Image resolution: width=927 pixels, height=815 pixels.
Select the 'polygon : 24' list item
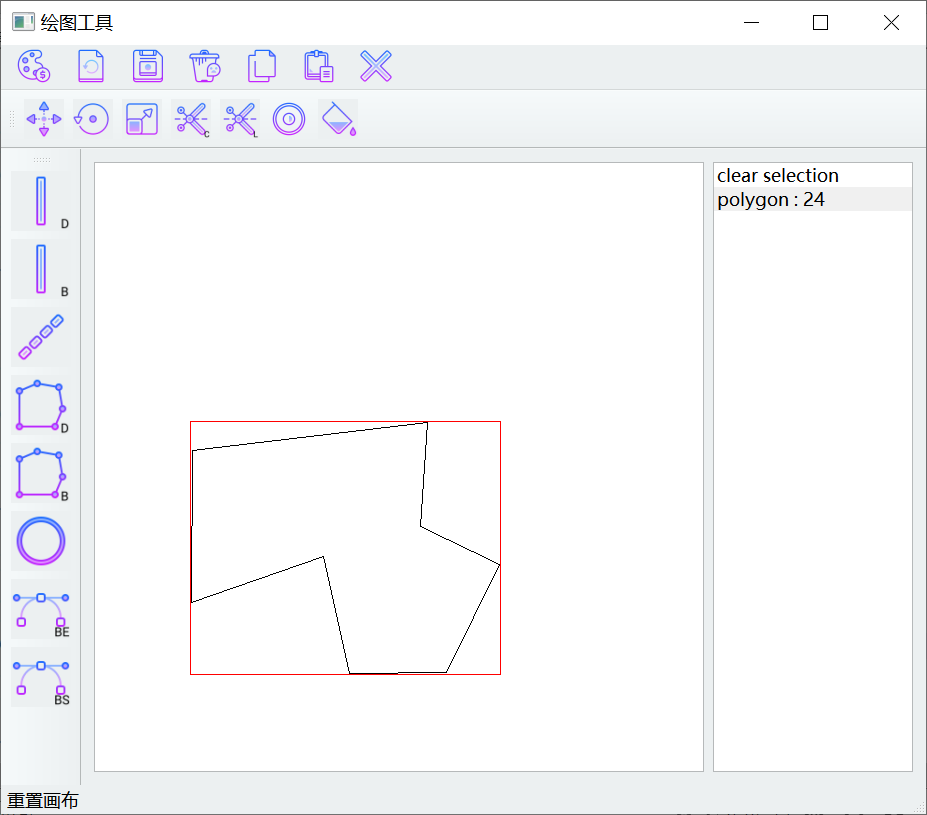[x=813, y=199]
